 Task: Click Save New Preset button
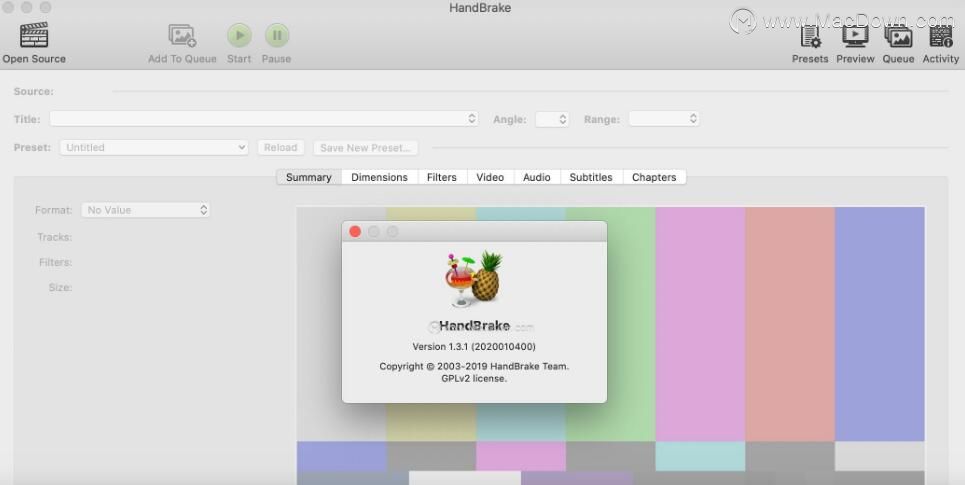click(366, 148)
